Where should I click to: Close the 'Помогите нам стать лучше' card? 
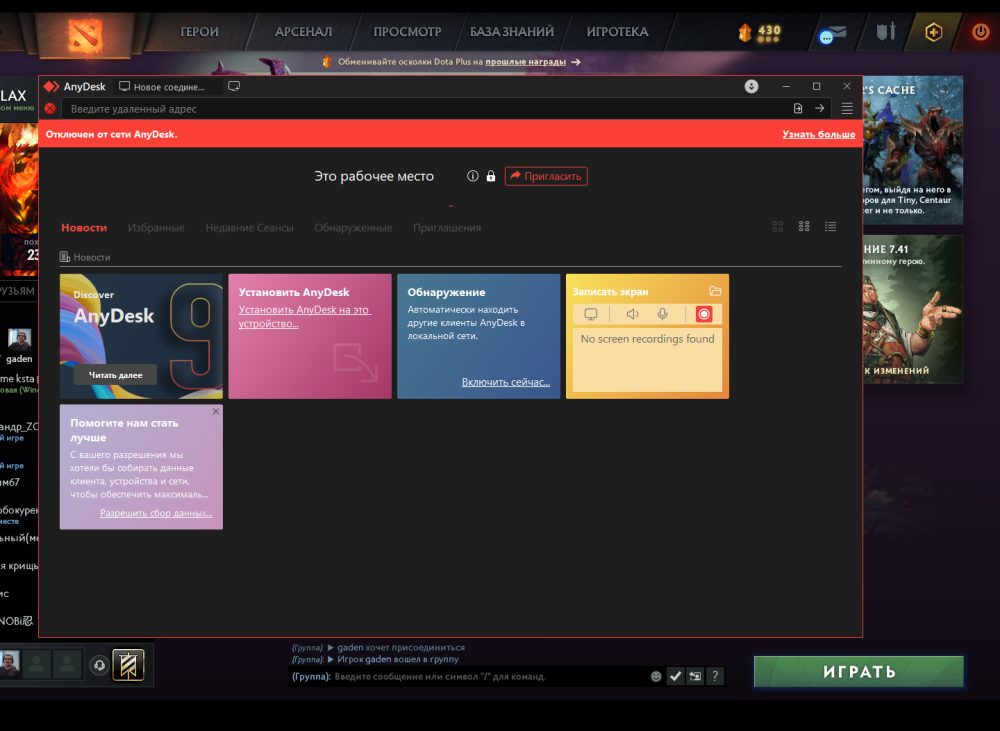pyautogui.click(x=216, y=411)
